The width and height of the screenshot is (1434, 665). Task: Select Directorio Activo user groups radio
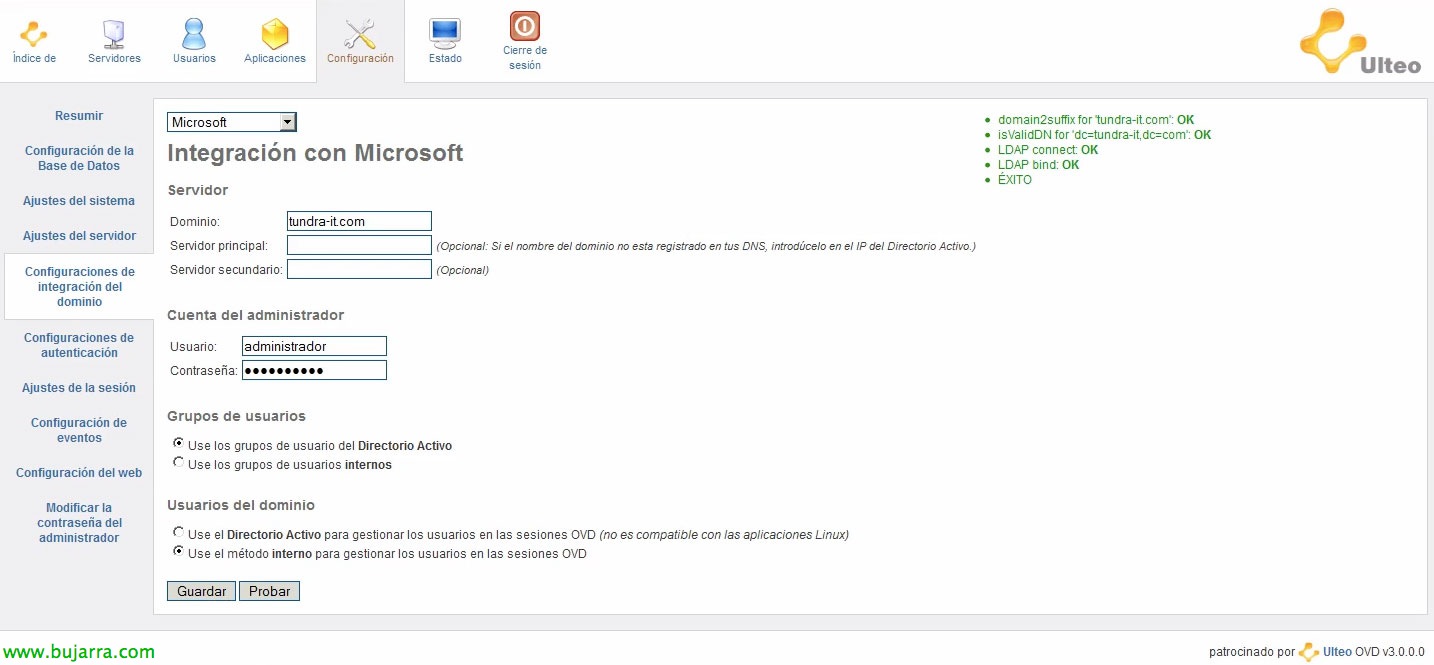pos(179,443)
